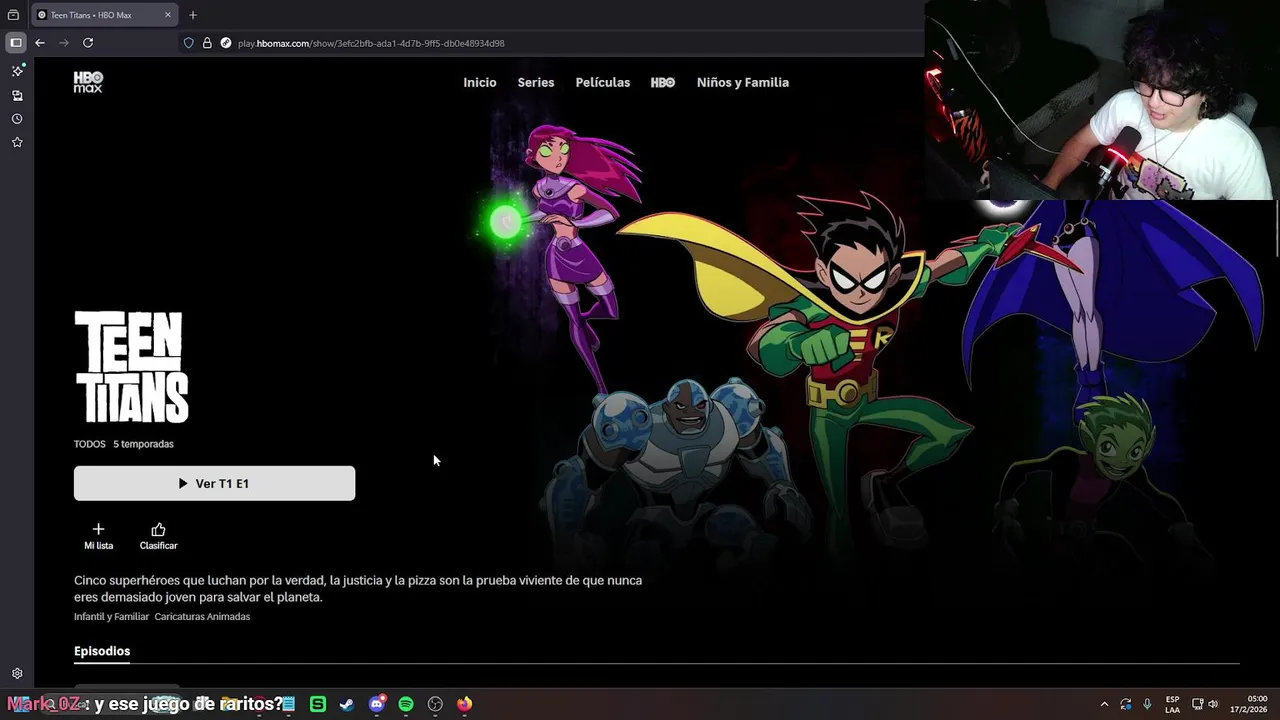Screen dimensions: 1280x720
Task: Expand hidden system tray icons chevron
Action: (1104, 704)
